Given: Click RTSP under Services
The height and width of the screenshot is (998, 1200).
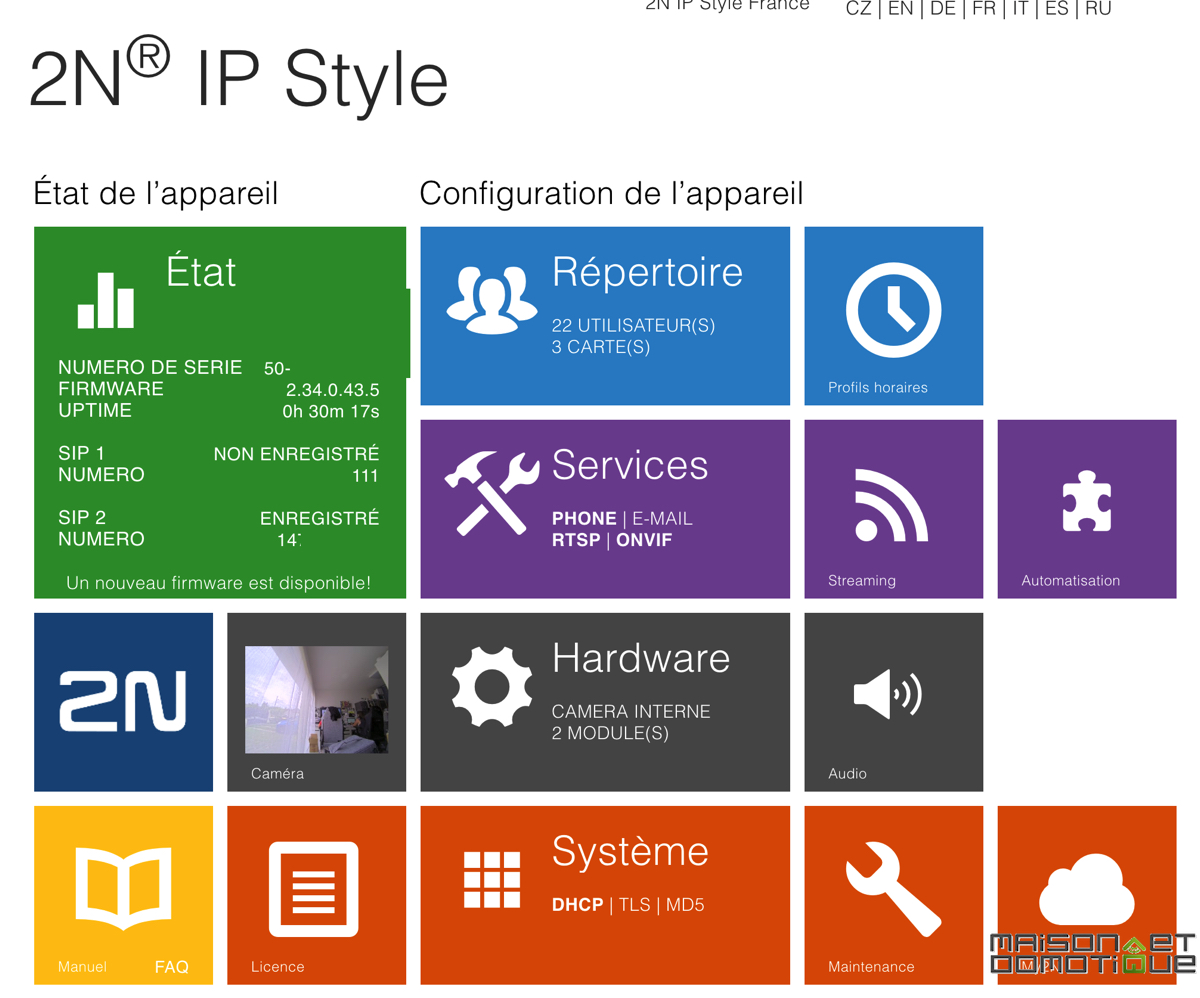Looking at the screenshot, I should coord(576,541).
